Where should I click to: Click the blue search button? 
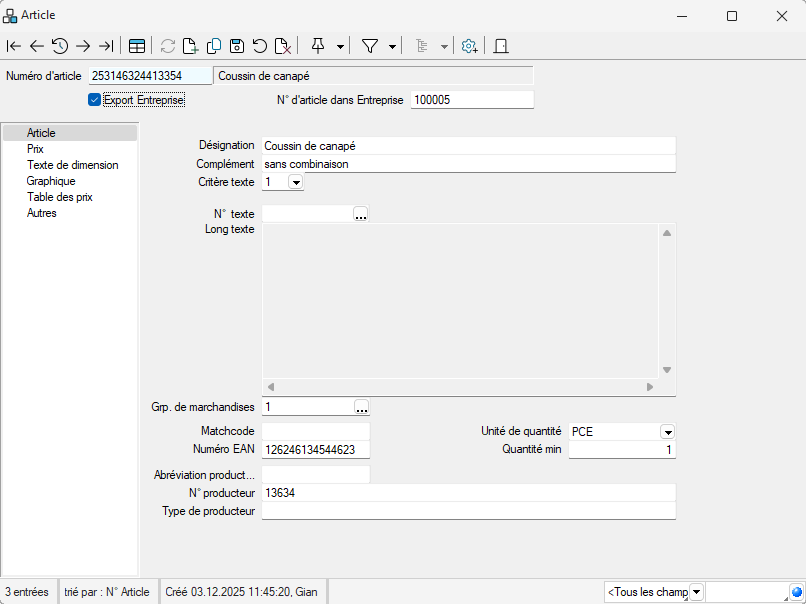796,592
